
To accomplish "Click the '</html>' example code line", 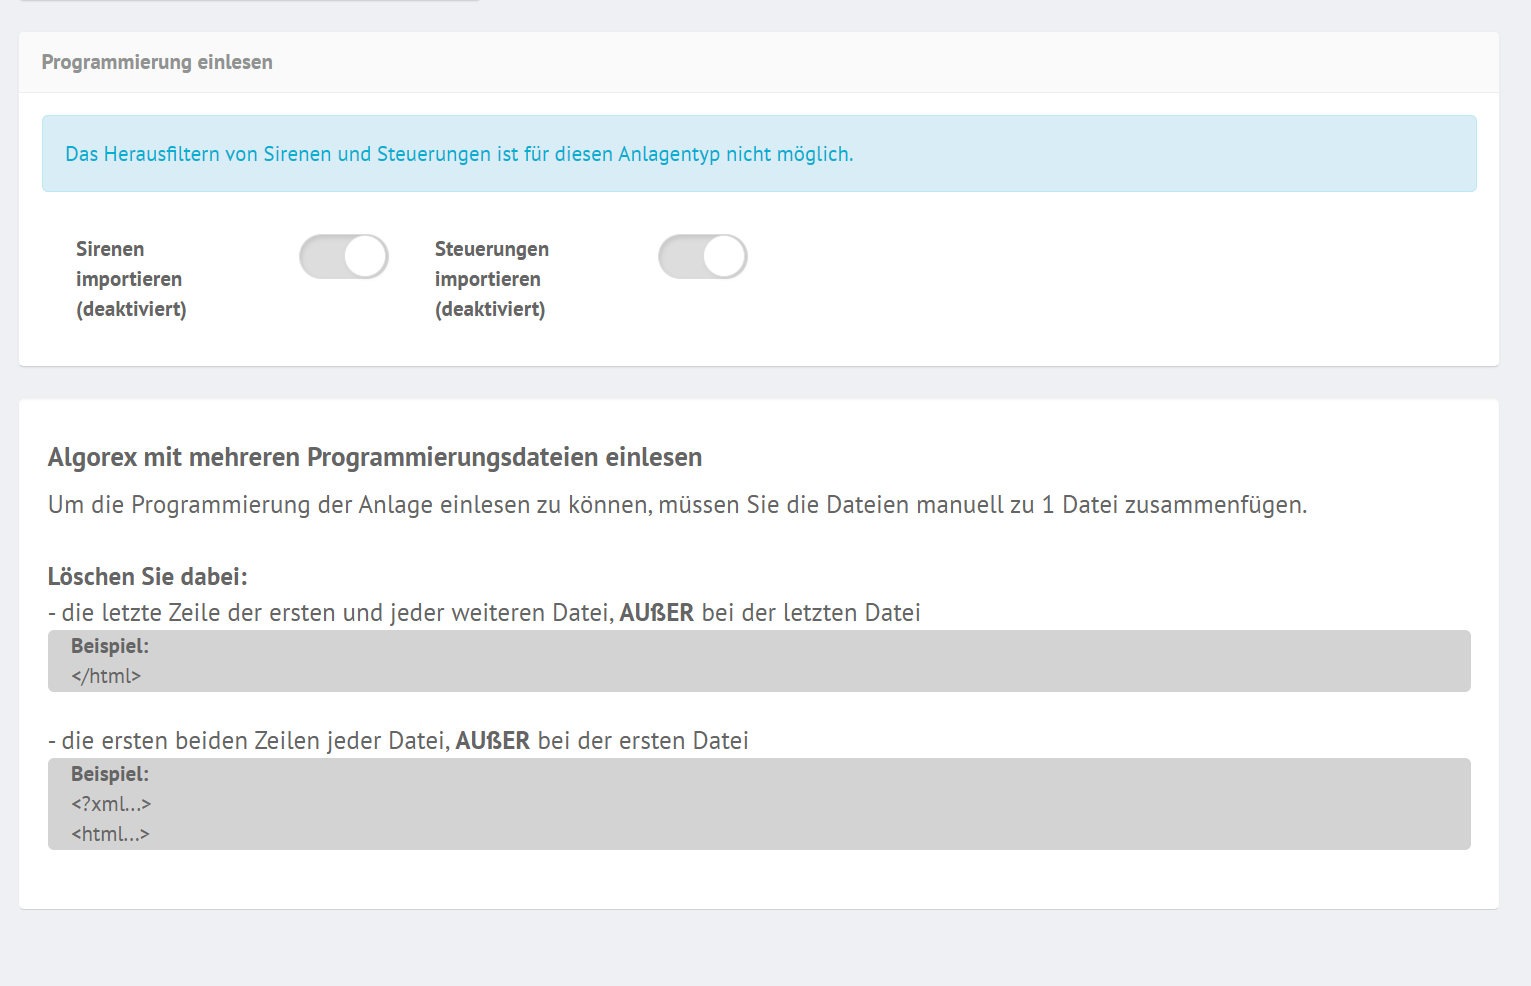I will pyautogui.click(x=106, y=676).
